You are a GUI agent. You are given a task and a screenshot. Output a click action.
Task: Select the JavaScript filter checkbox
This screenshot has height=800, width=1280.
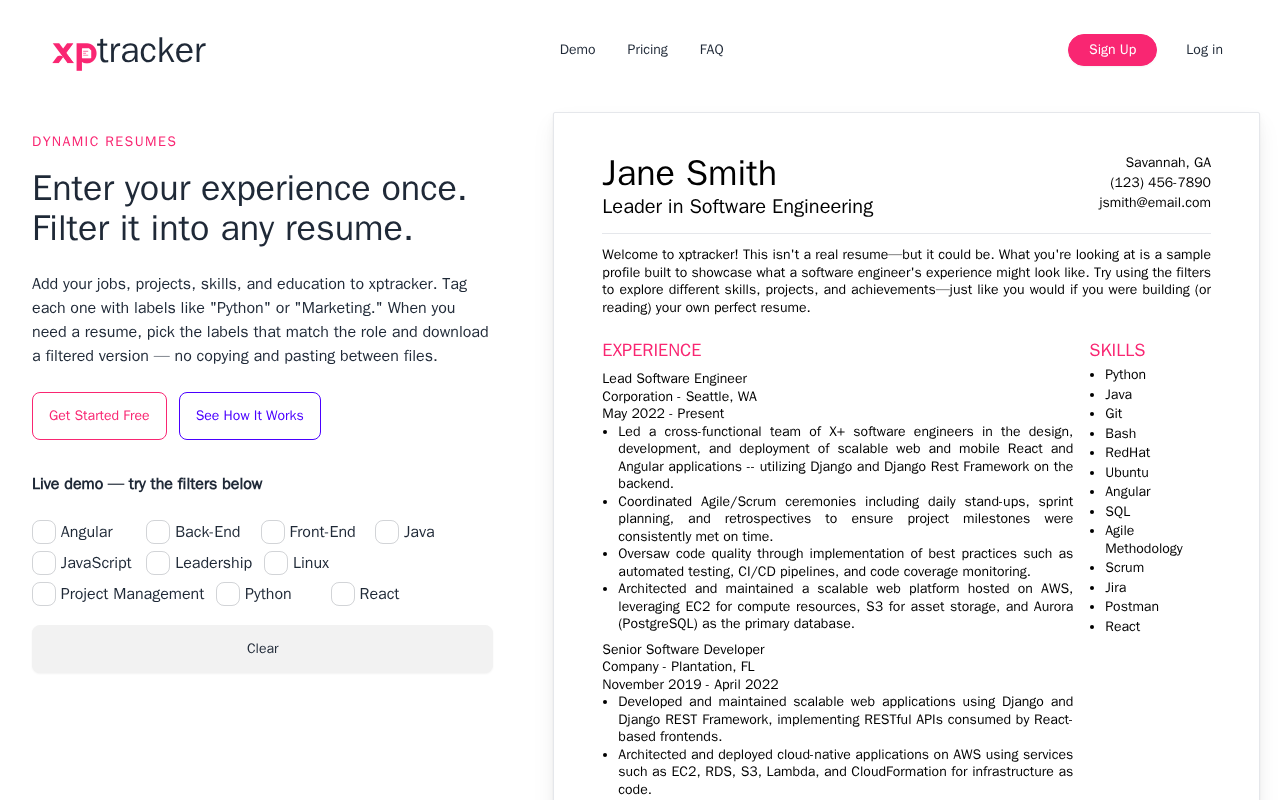tap(44, 563)
